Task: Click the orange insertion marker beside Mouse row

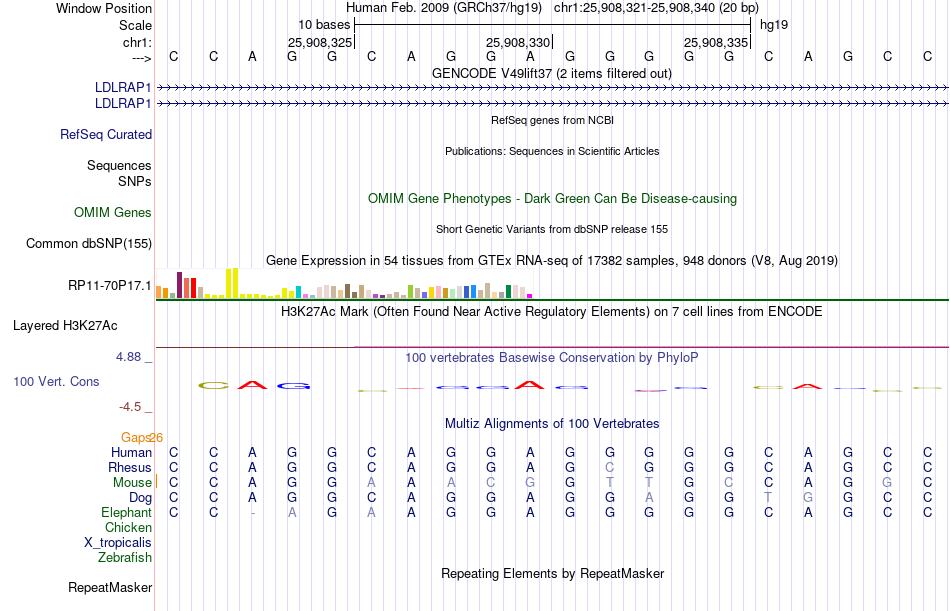Action: pyautogui.click(x=156, y=482)
